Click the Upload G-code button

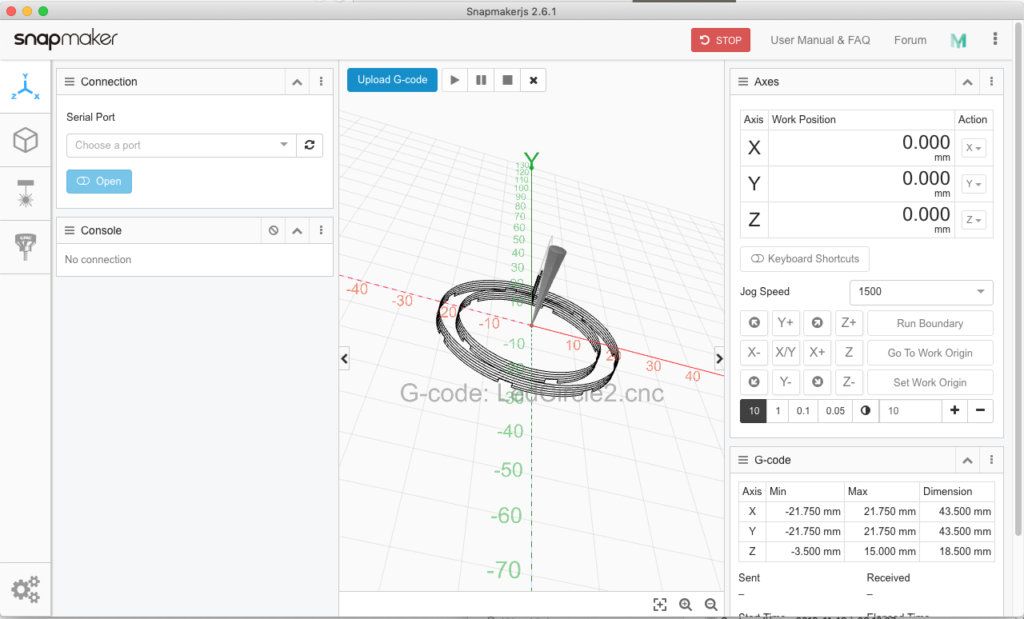392,80
